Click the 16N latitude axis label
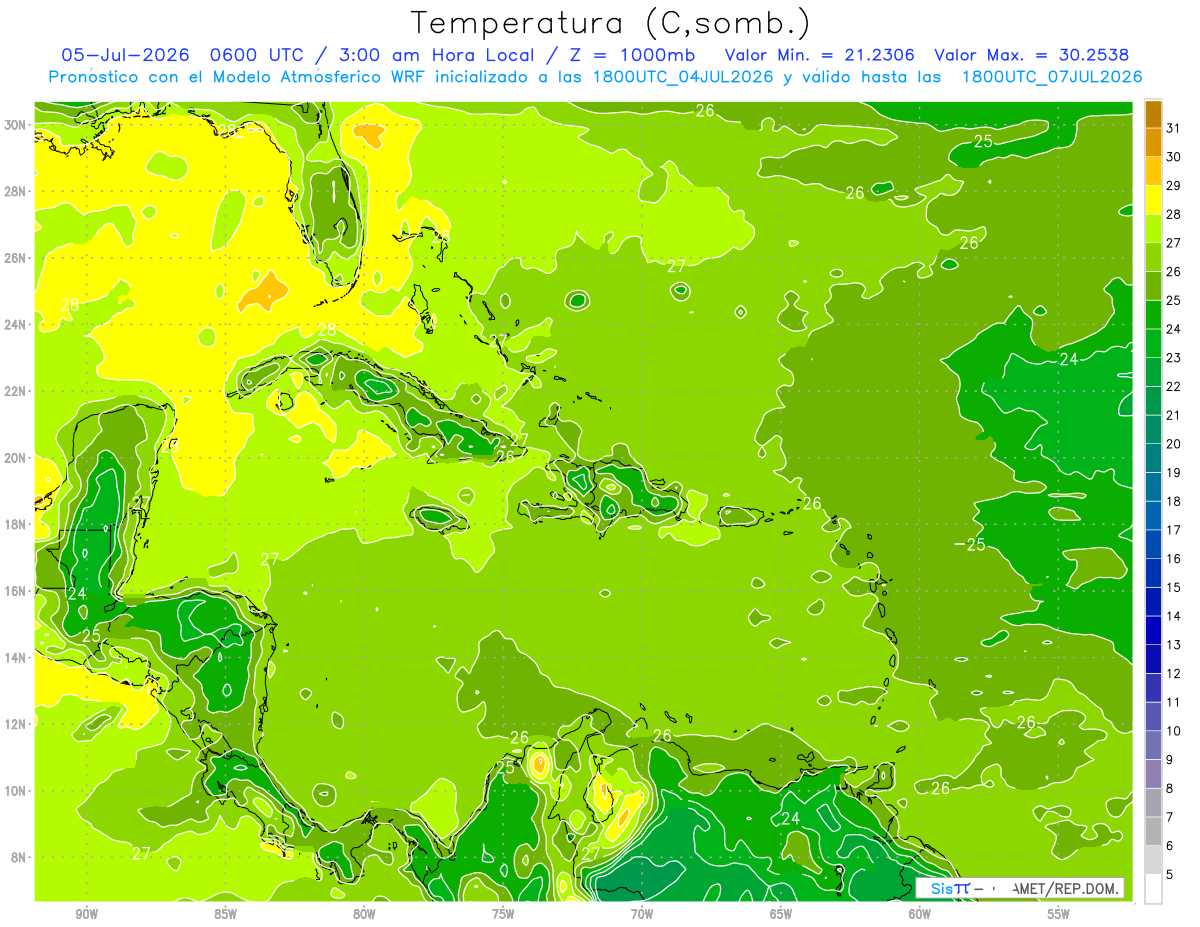 point(17,591)
